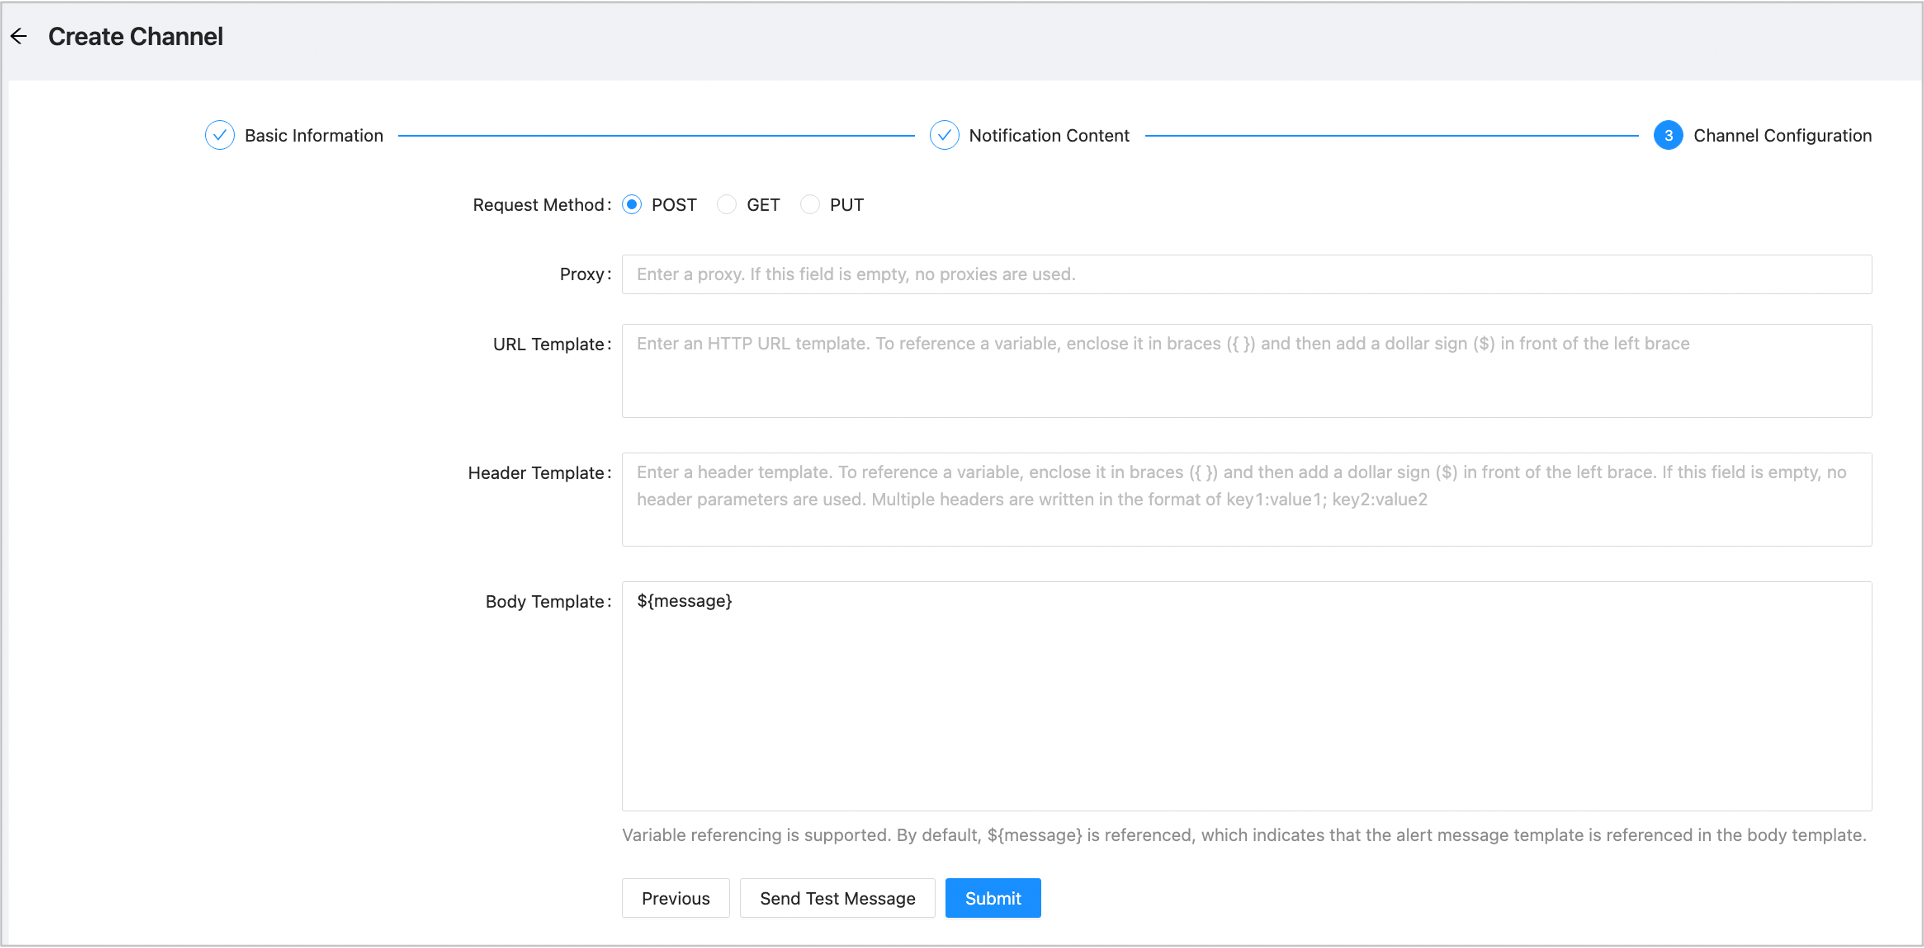Go to Notification Content step
The height and width of the screenshot is (948, 1924).
[x=1048, y=136]
